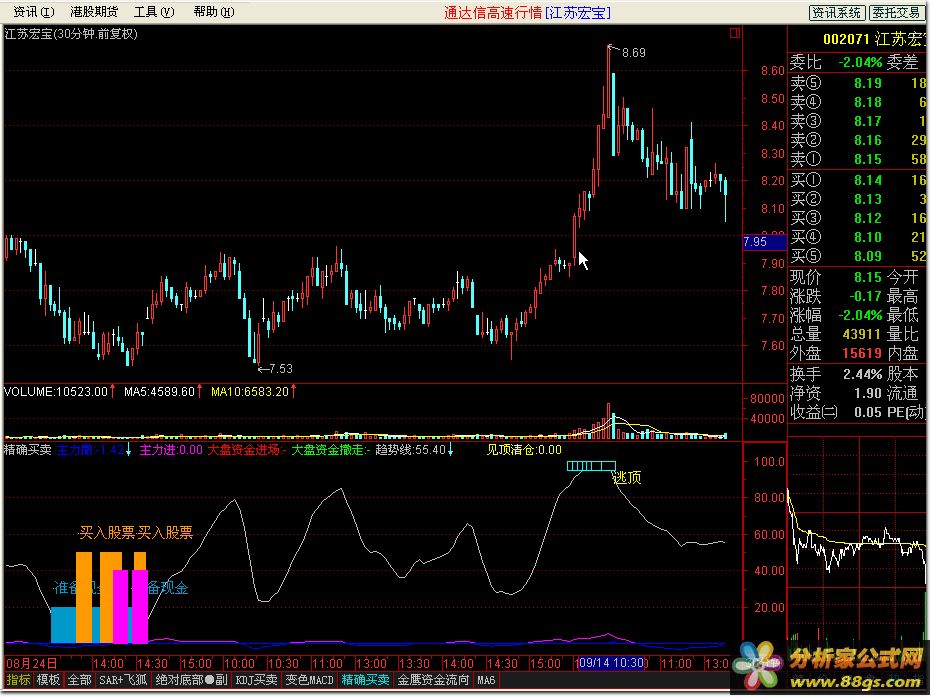
Task: Click the 委比 -2.04% value
Action: 859,62
